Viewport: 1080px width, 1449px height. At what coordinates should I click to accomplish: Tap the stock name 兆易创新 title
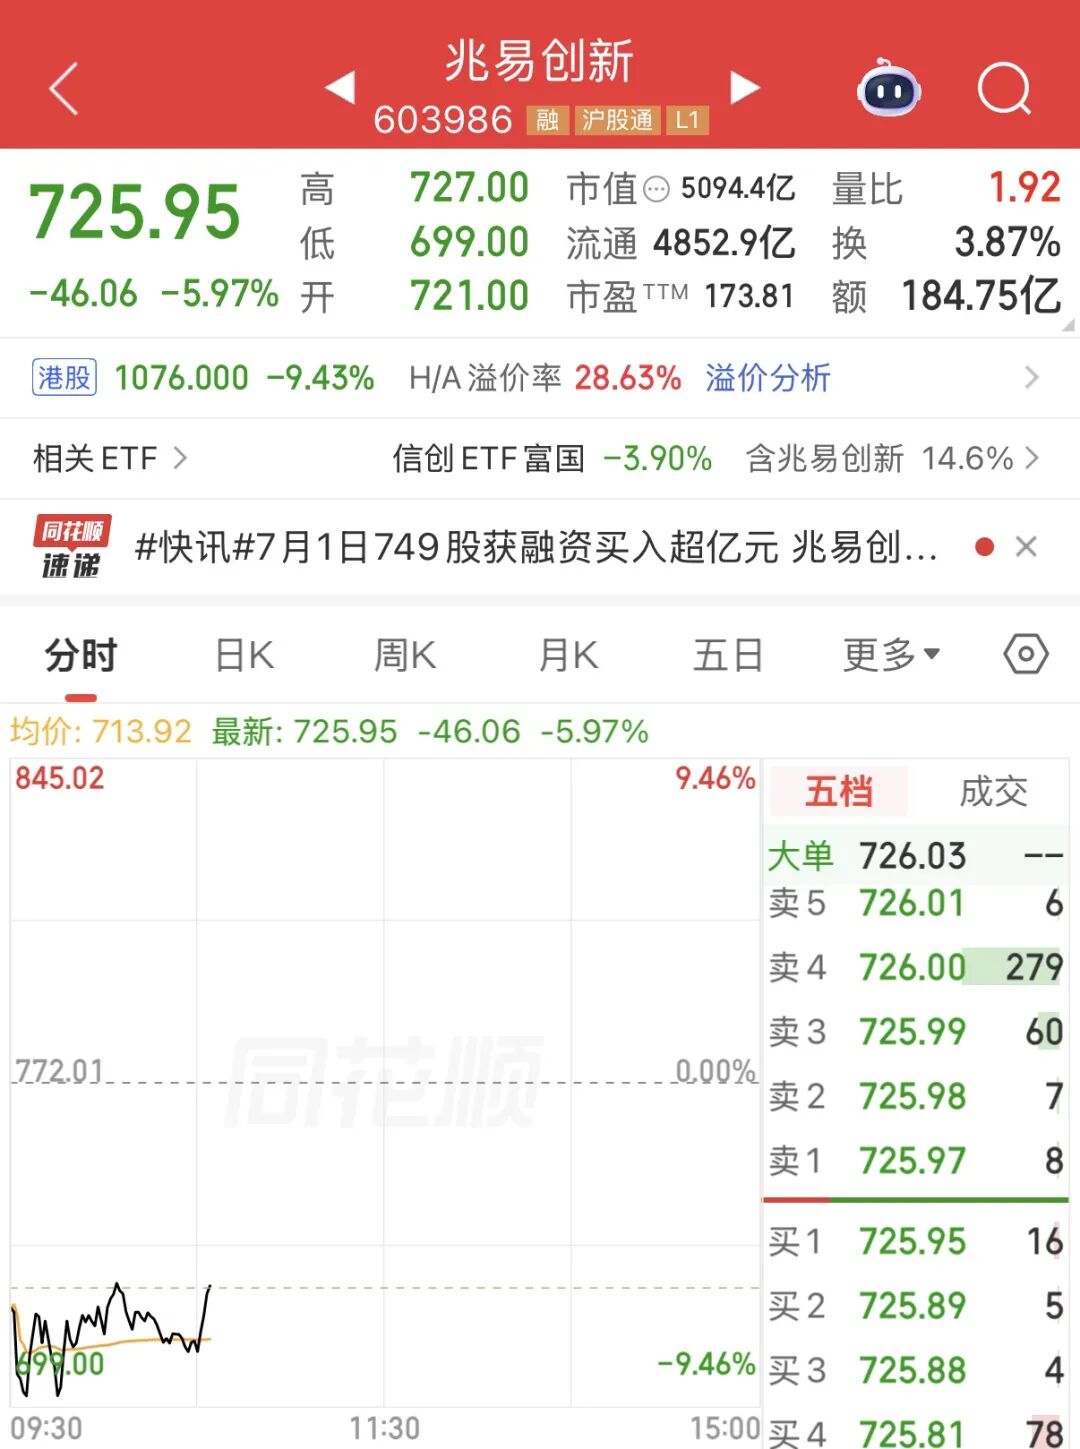[x=540, y=60]
